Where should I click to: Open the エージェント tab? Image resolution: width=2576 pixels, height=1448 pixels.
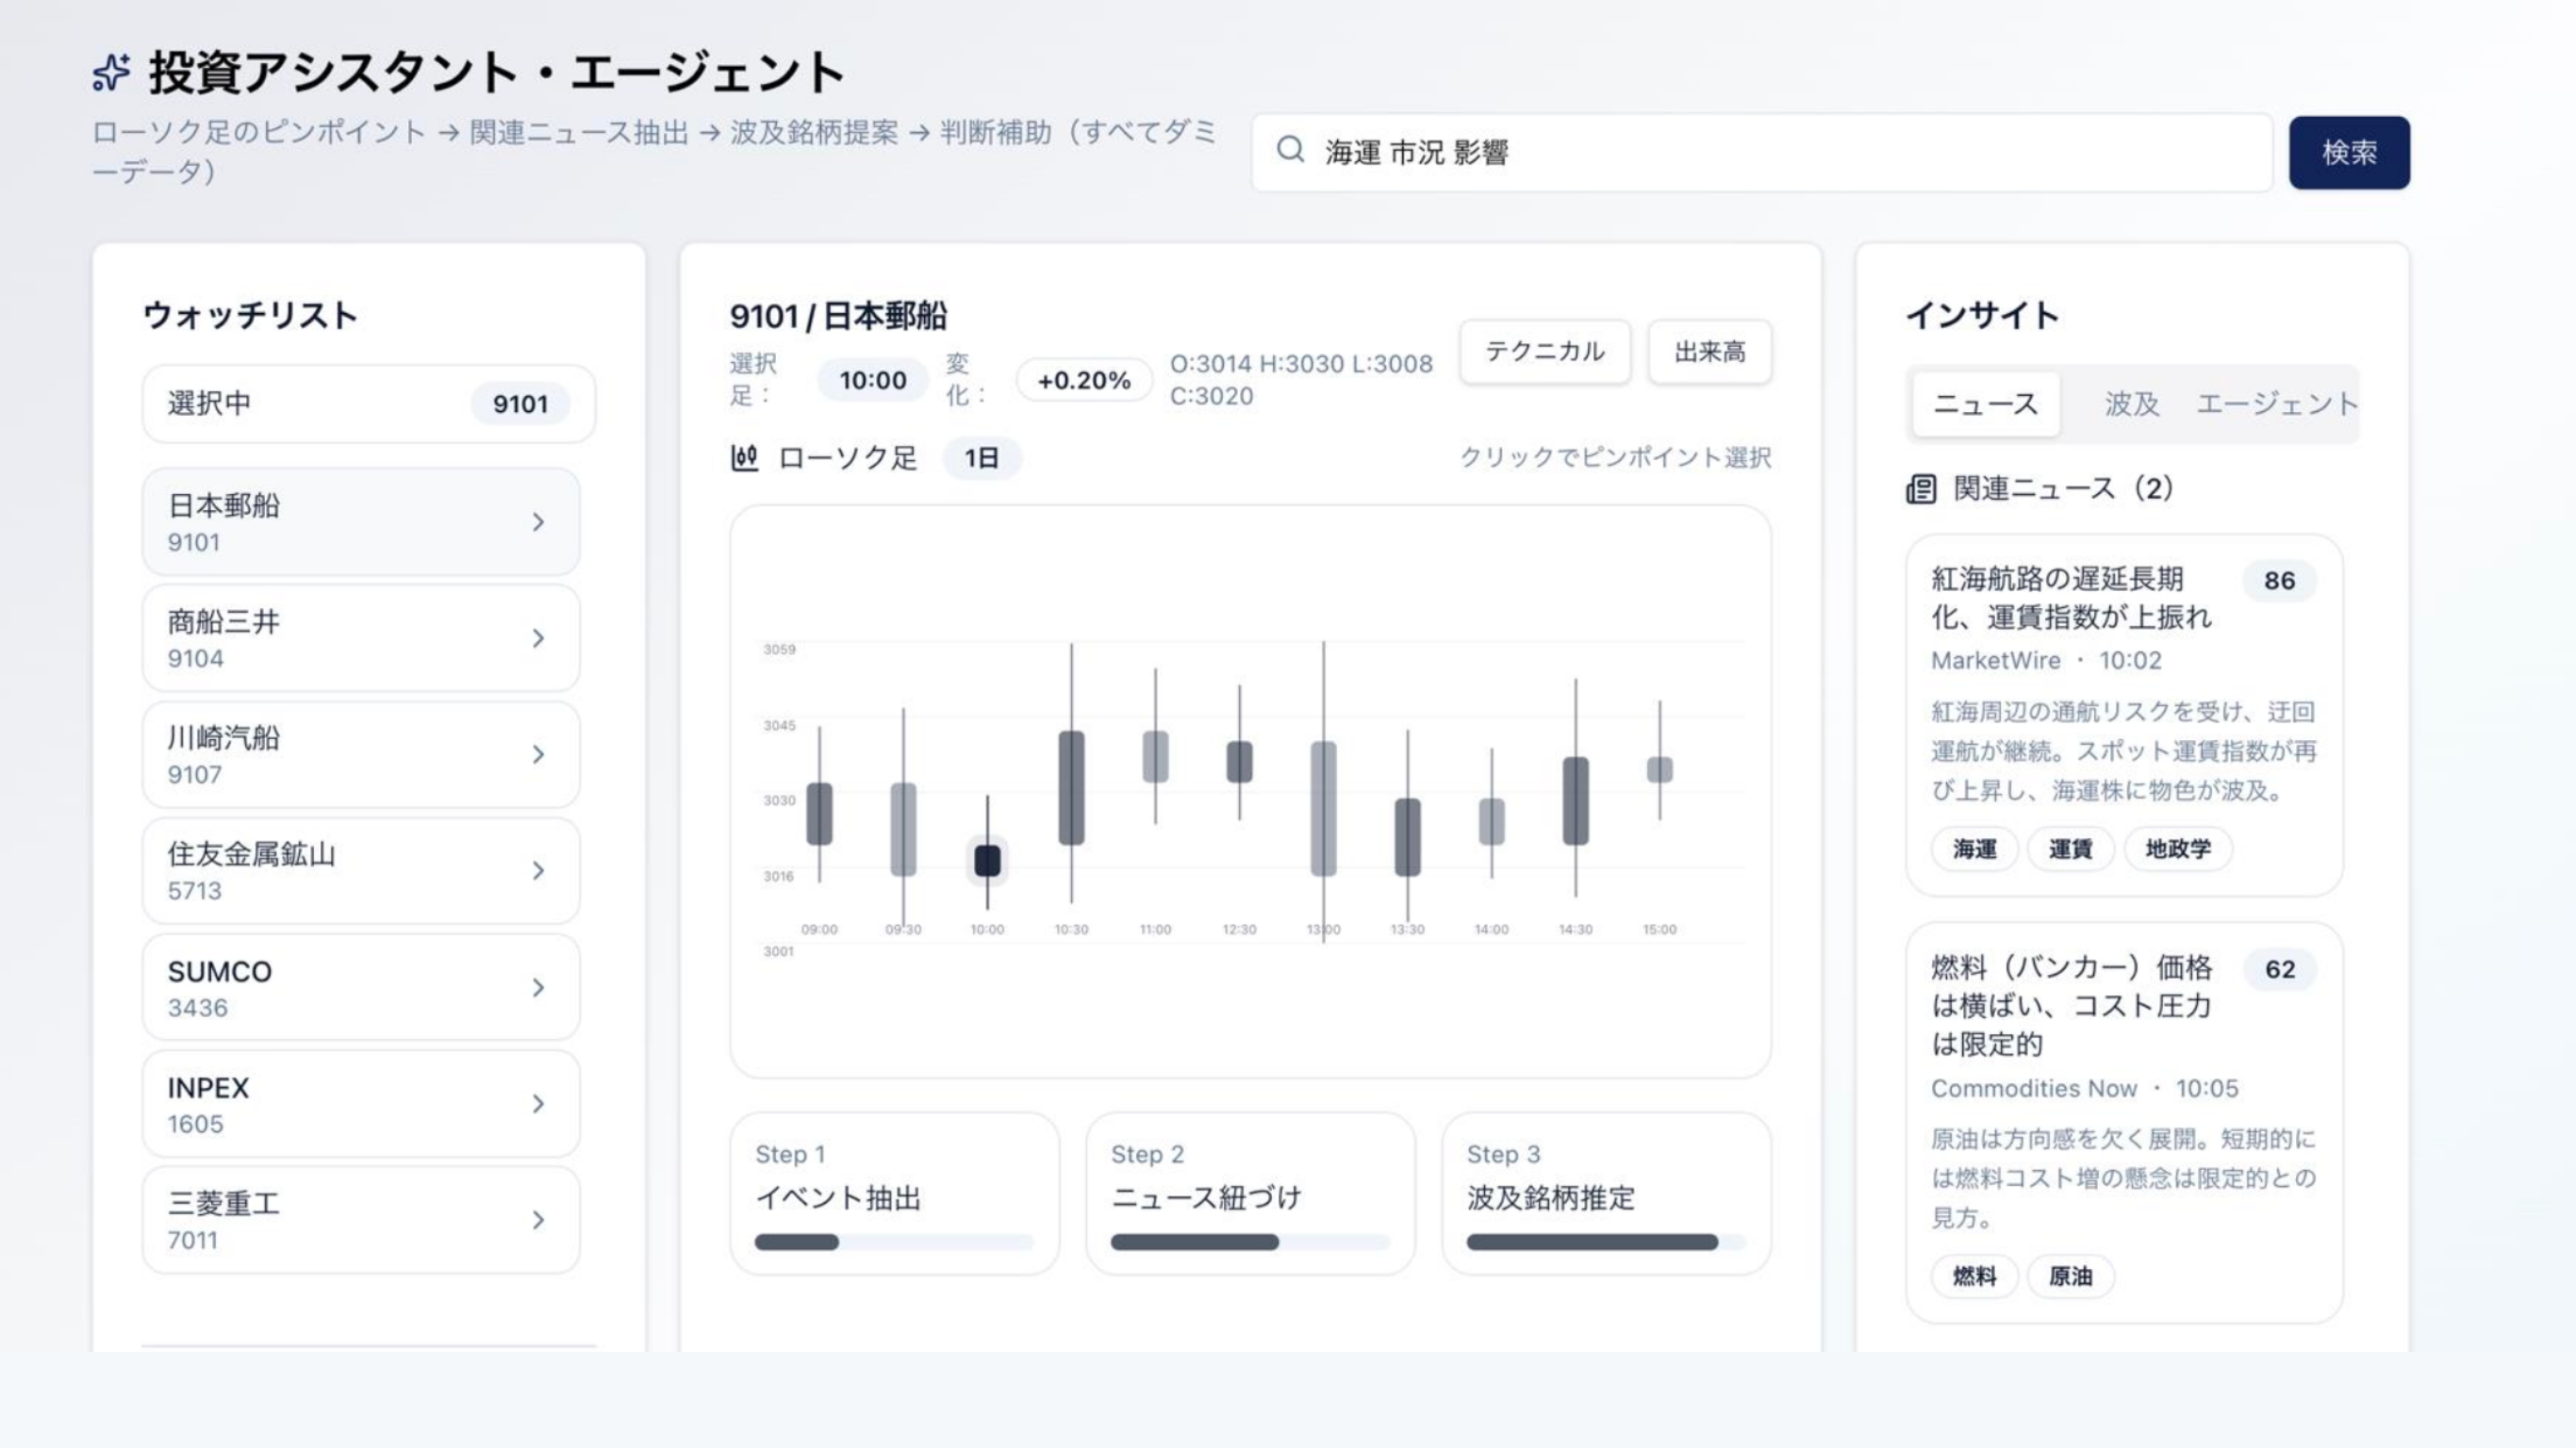[x=2277, y=404]
